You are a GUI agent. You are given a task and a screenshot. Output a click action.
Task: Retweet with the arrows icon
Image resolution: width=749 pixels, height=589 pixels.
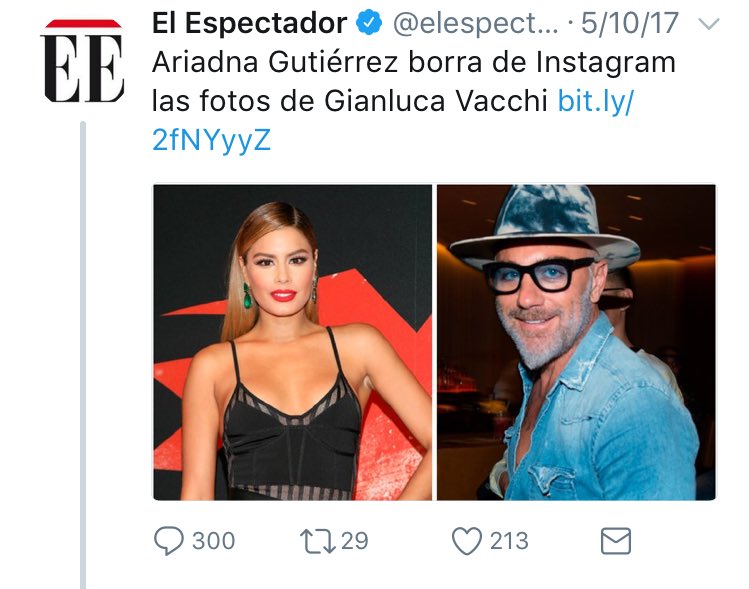click(318, 541)
